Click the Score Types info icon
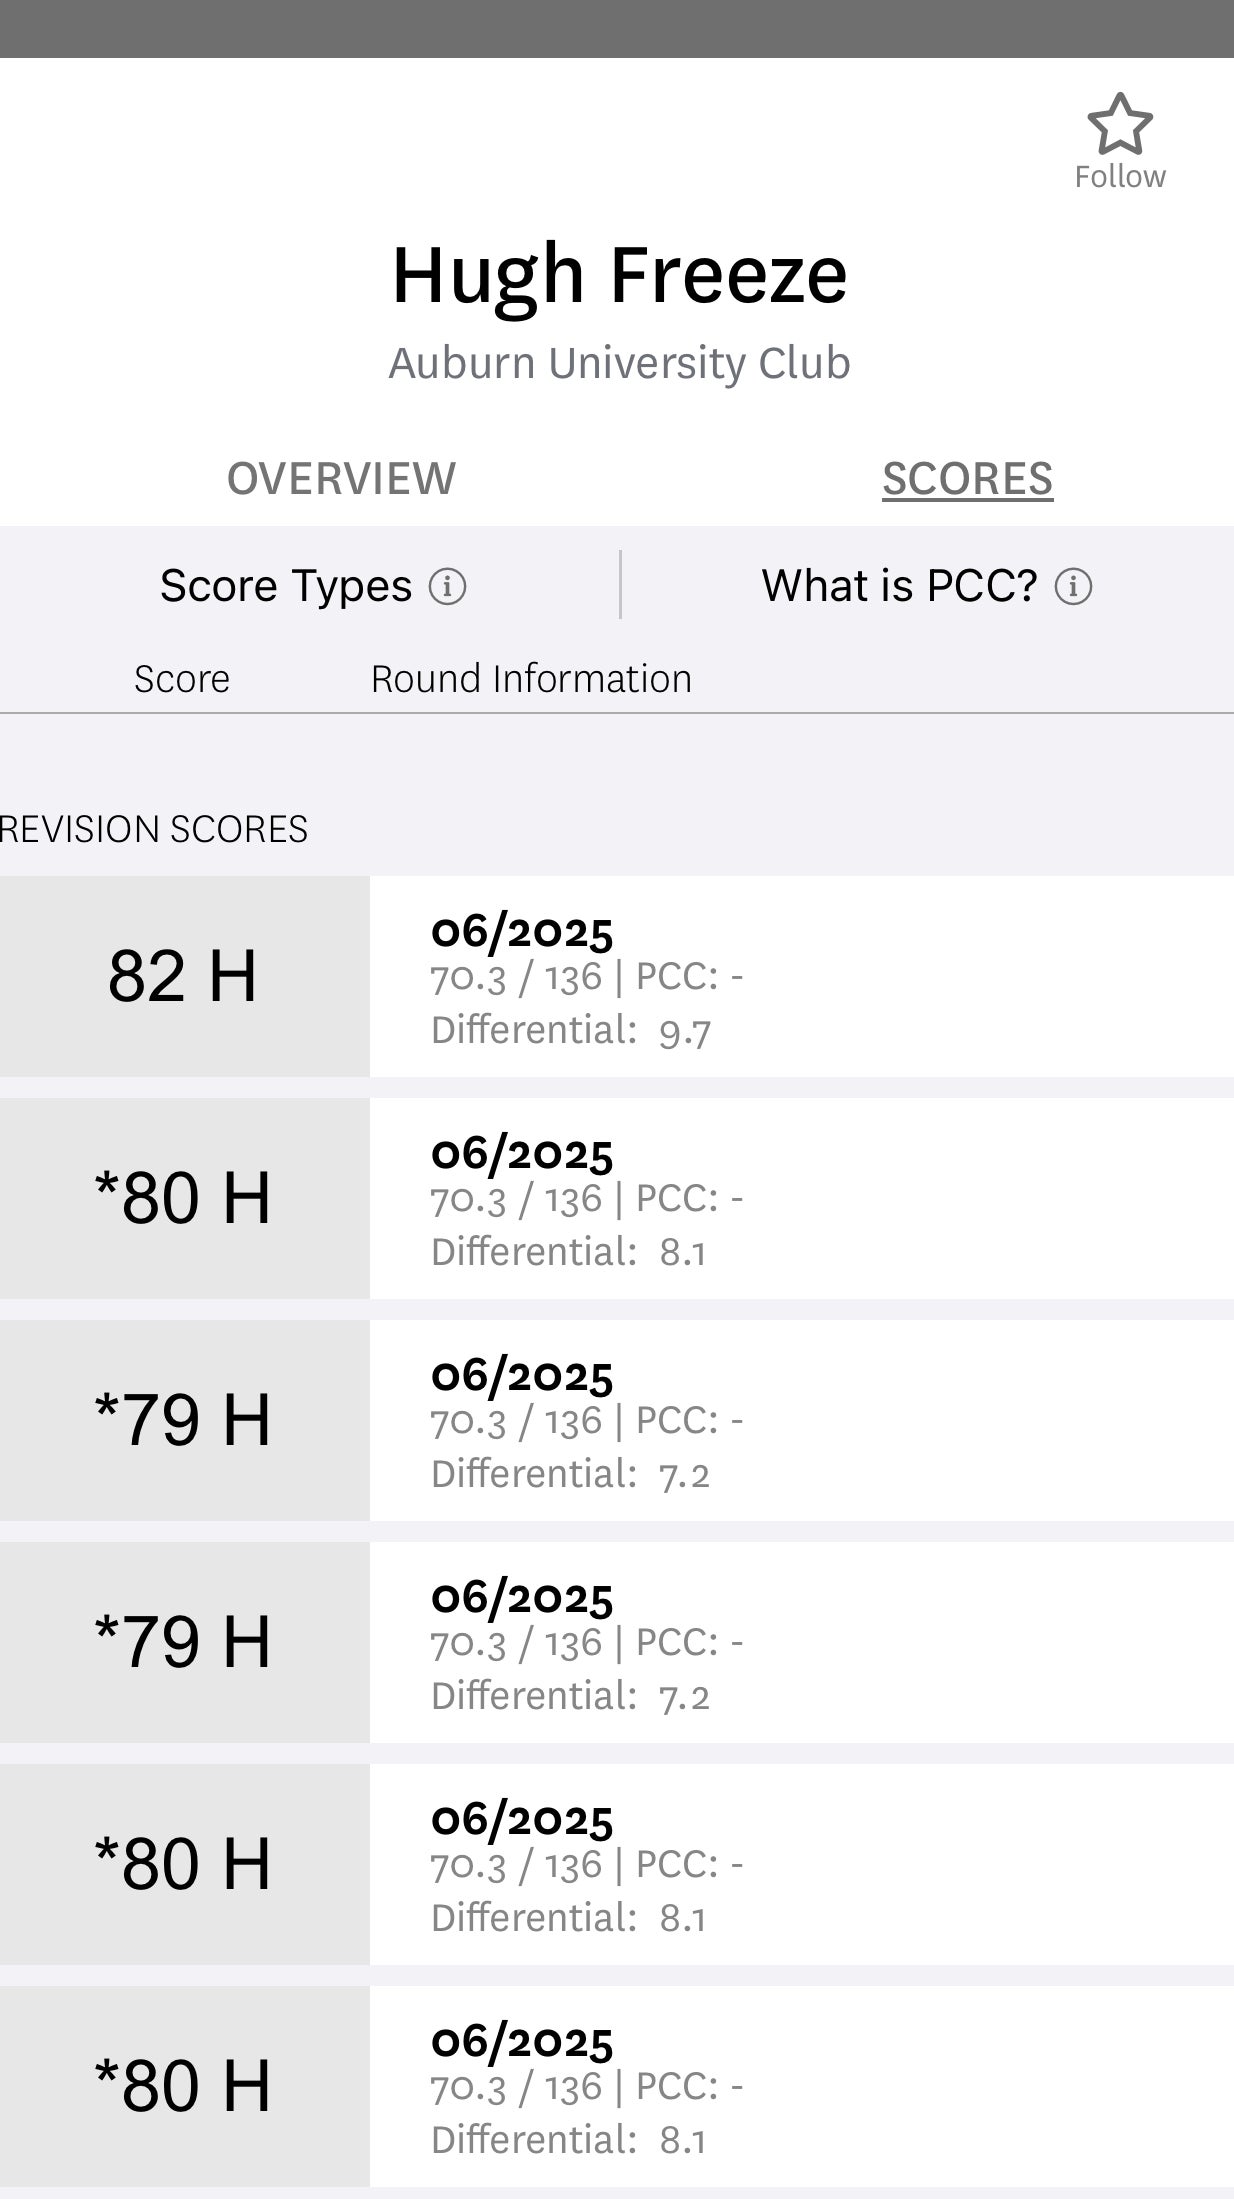 (x=447, y=586)
